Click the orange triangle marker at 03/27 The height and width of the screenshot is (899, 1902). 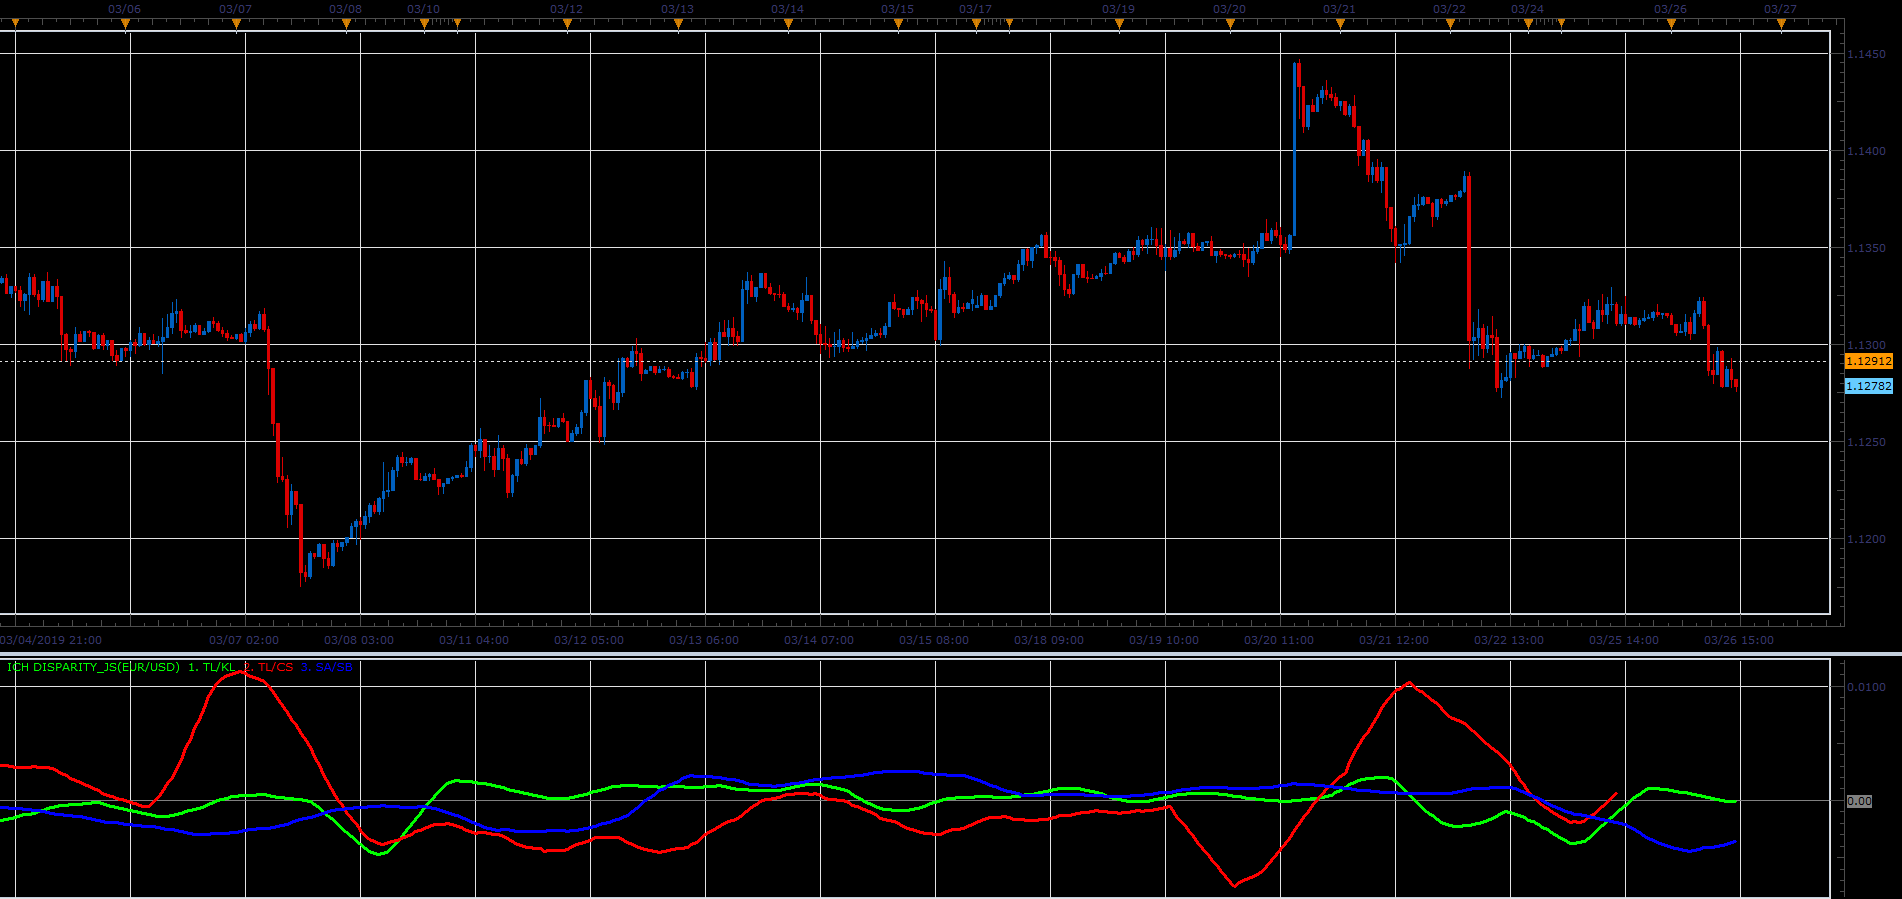[x=1781, y=24]
